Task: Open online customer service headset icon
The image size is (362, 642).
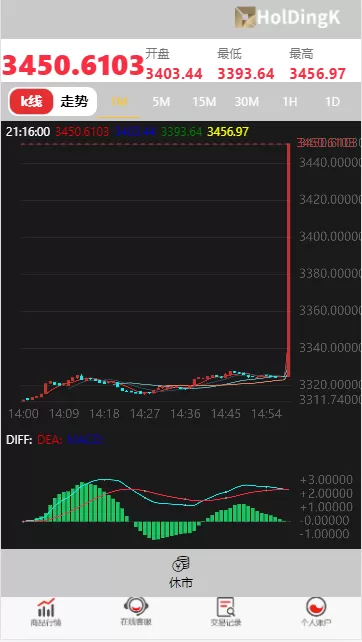Action: (x=136, y=606)
